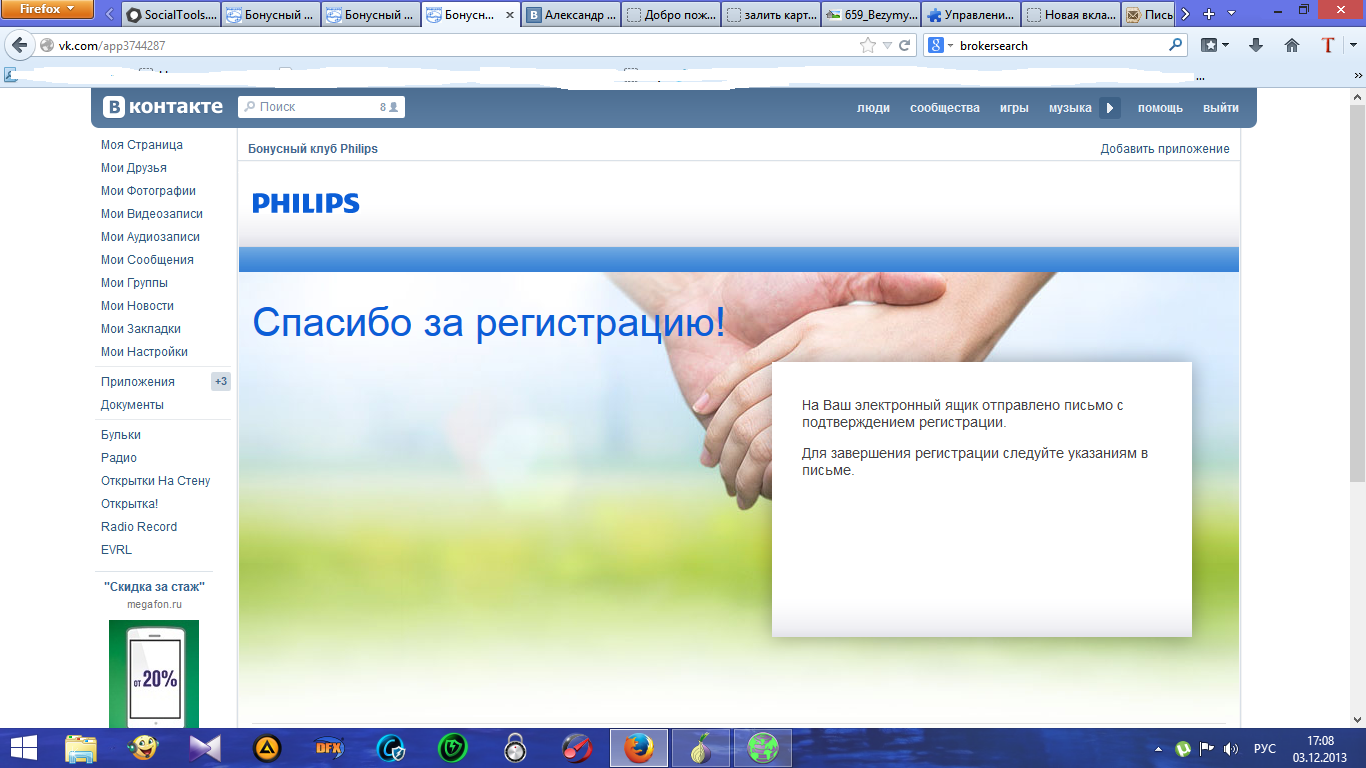The height and width of the screenshot is (768, 1366).
Task: Open the Firefox downloads arrow
Action: pyautogui.click(x=1256, y=45)
